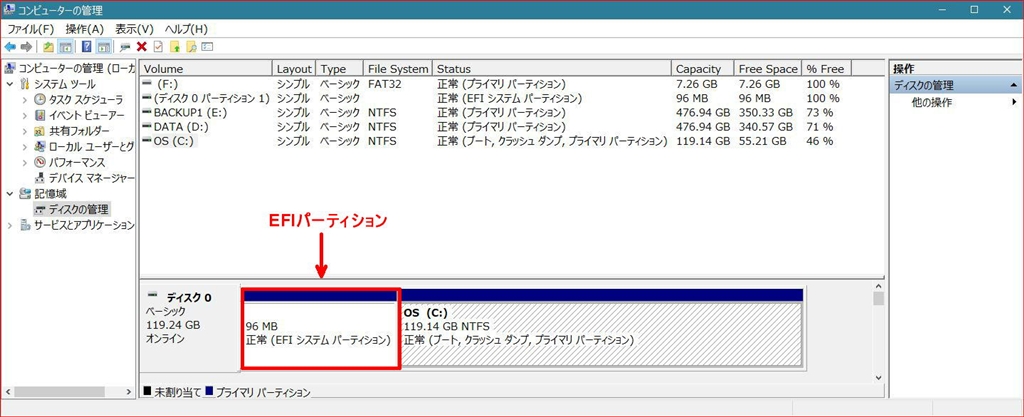This screenshot has width=1024, height=417.
Task: Click the folder with magnifier icon
Action: [x=191, y=47]
